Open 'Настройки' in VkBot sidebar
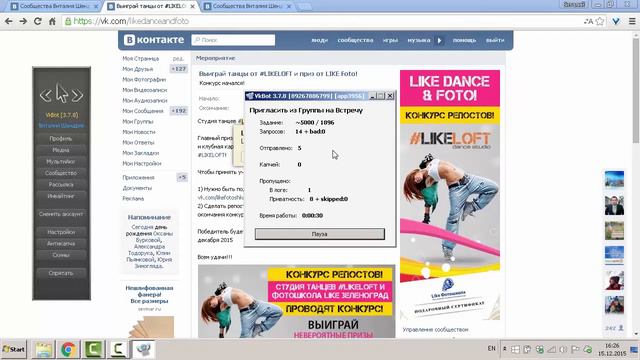 [61, 232]
